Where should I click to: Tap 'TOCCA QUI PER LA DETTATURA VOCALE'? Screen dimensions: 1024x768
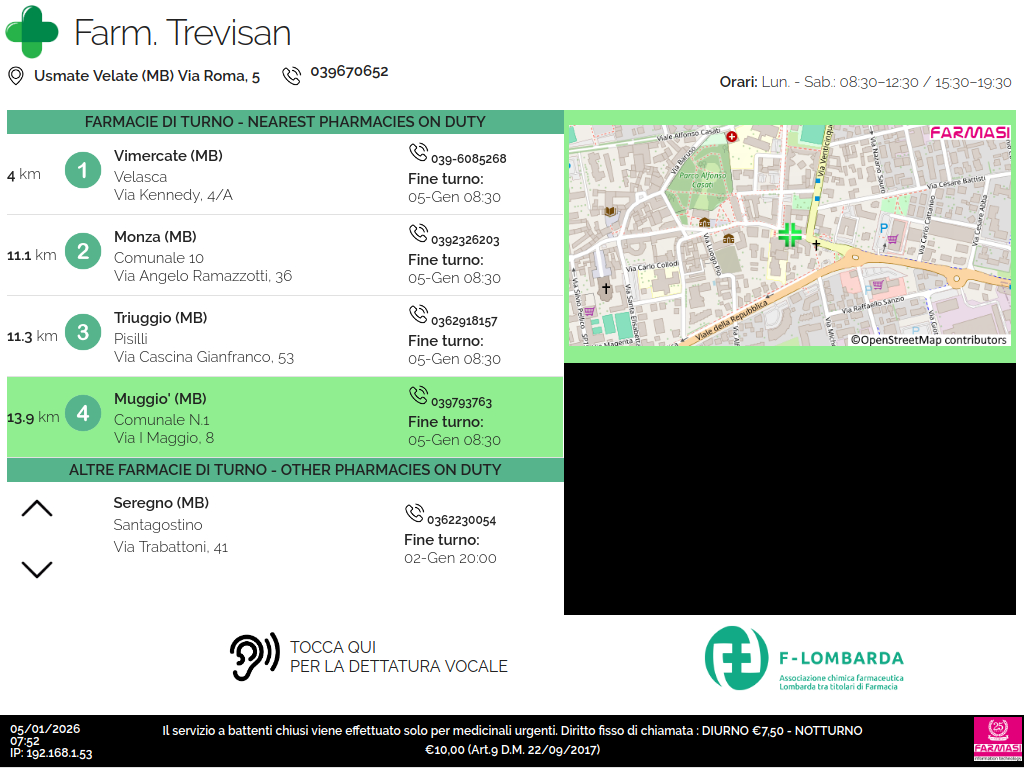pyautogui.click(x=398, y=657)
